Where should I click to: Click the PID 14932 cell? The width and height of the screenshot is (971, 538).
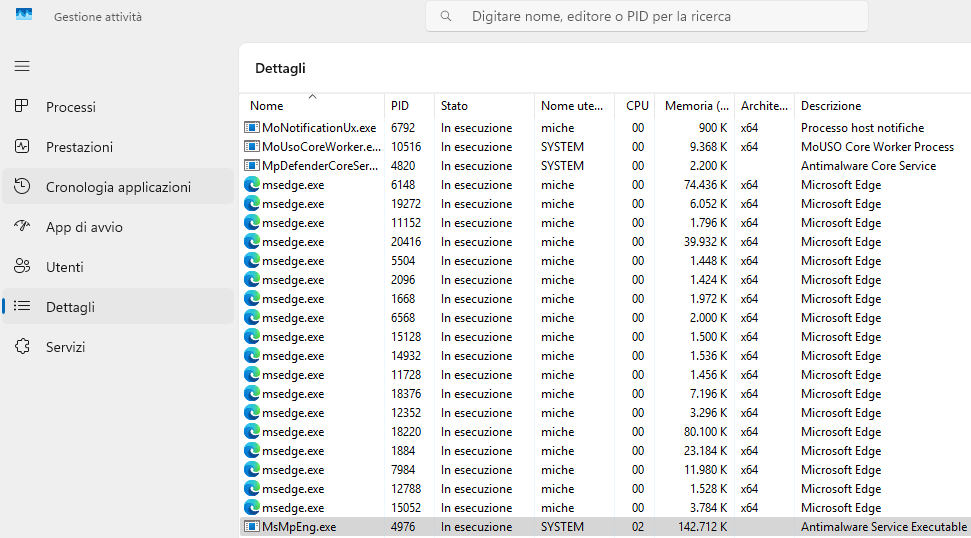[x=406, y=356]
